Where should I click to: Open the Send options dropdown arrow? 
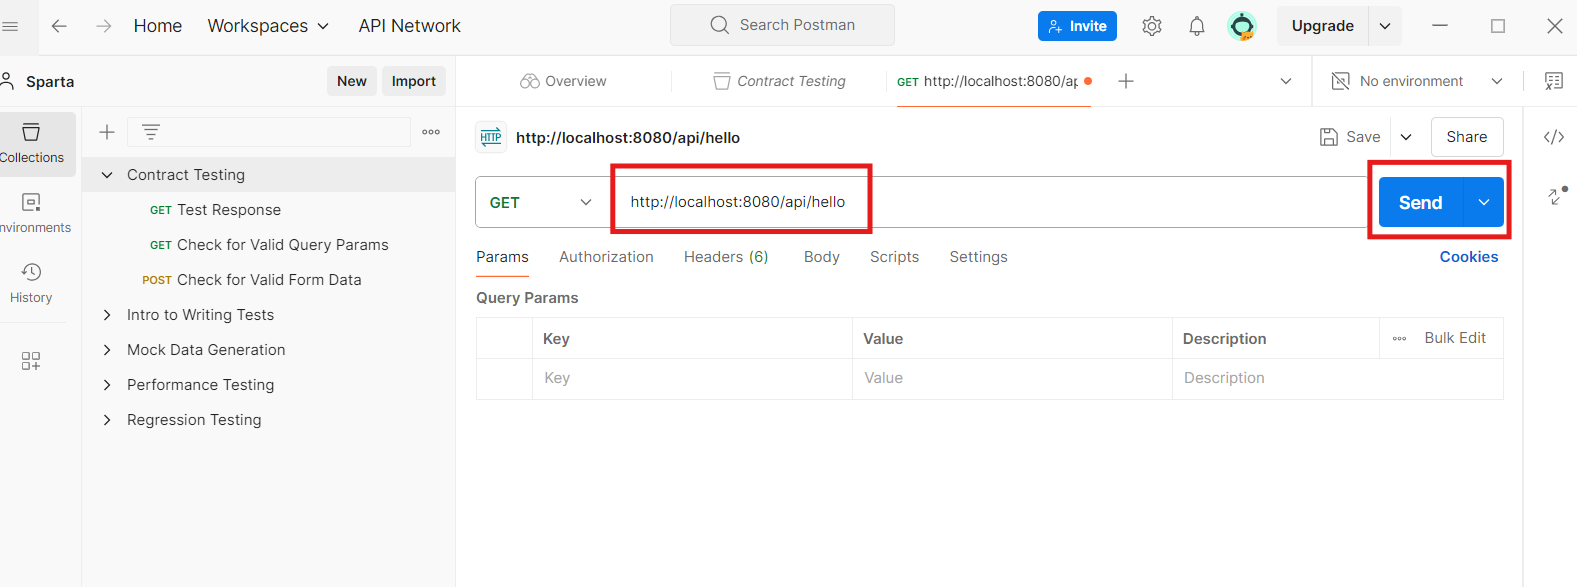pyautogui.click(x=1484, y=202)
